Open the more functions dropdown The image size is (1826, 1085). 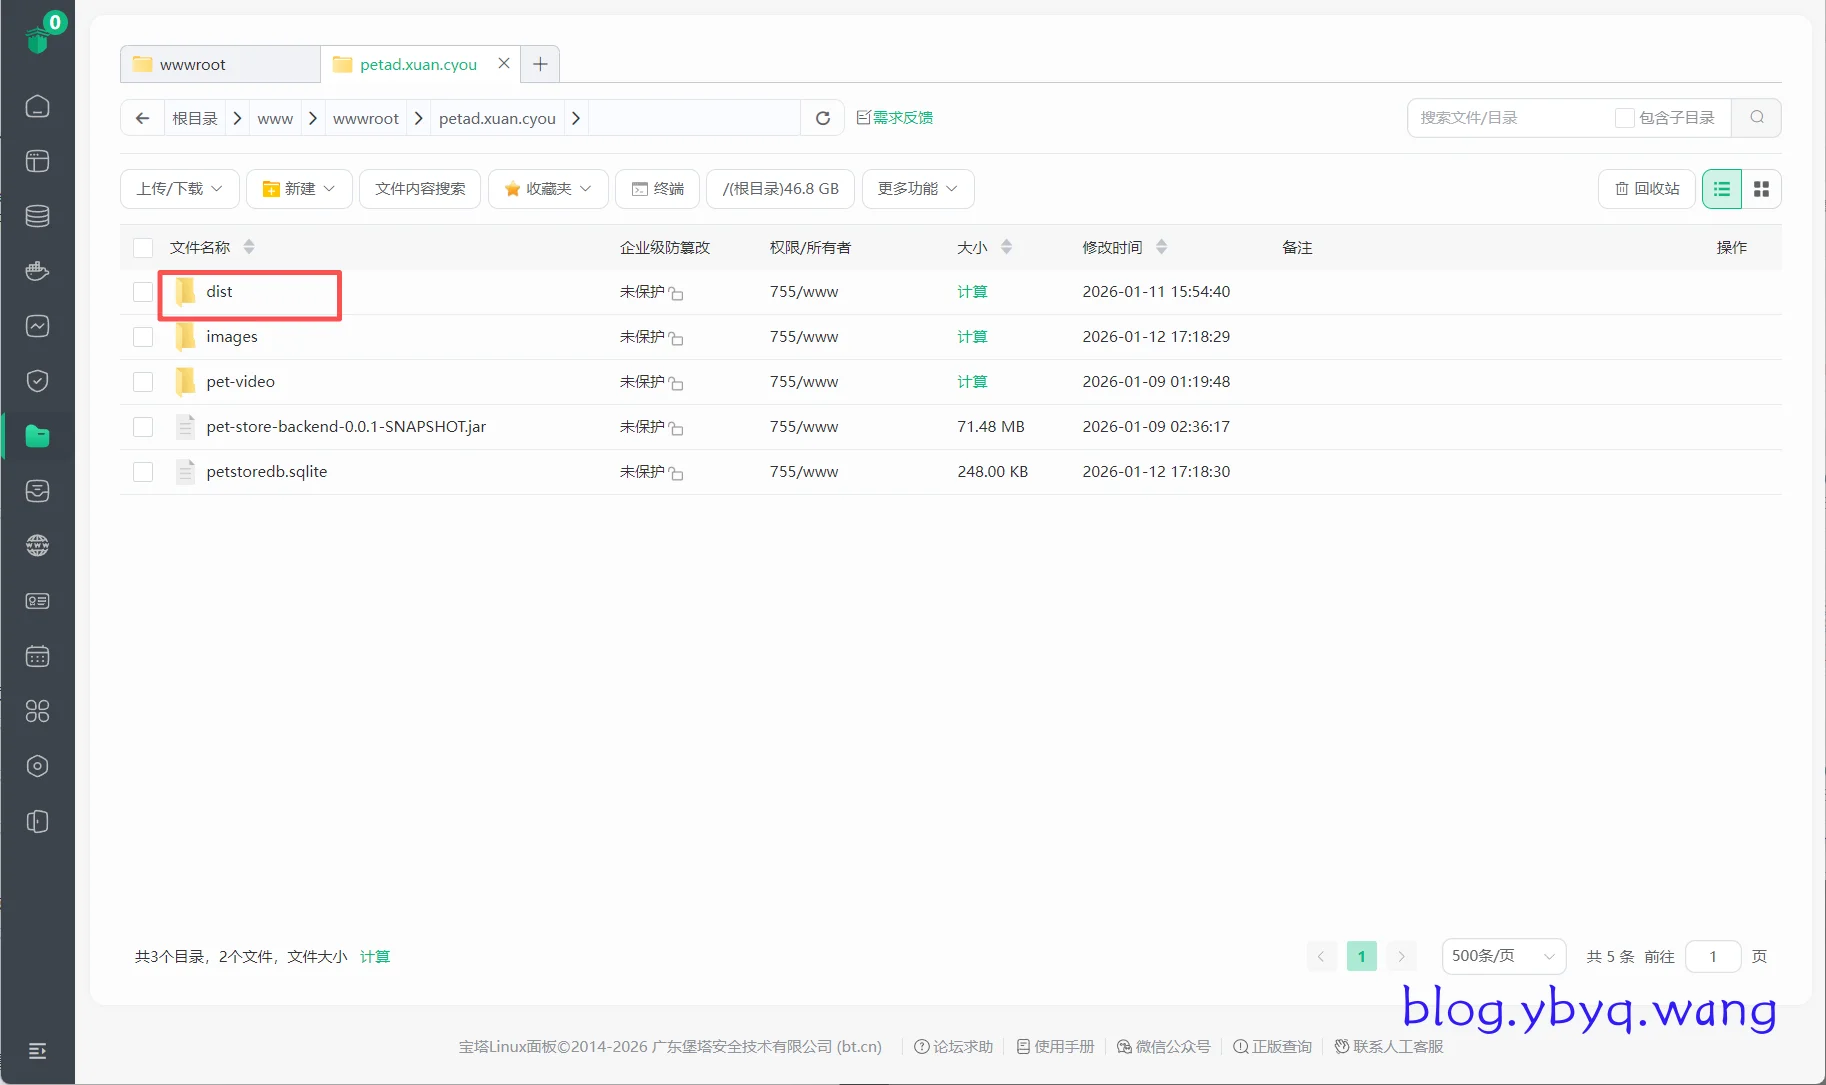click(917, 189)
